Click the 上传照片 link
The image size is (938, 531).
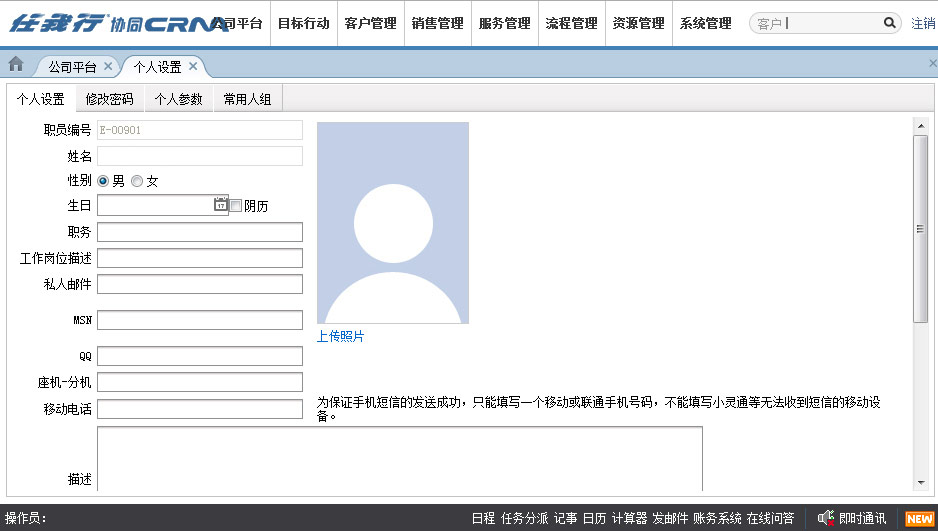click(341, 337)
